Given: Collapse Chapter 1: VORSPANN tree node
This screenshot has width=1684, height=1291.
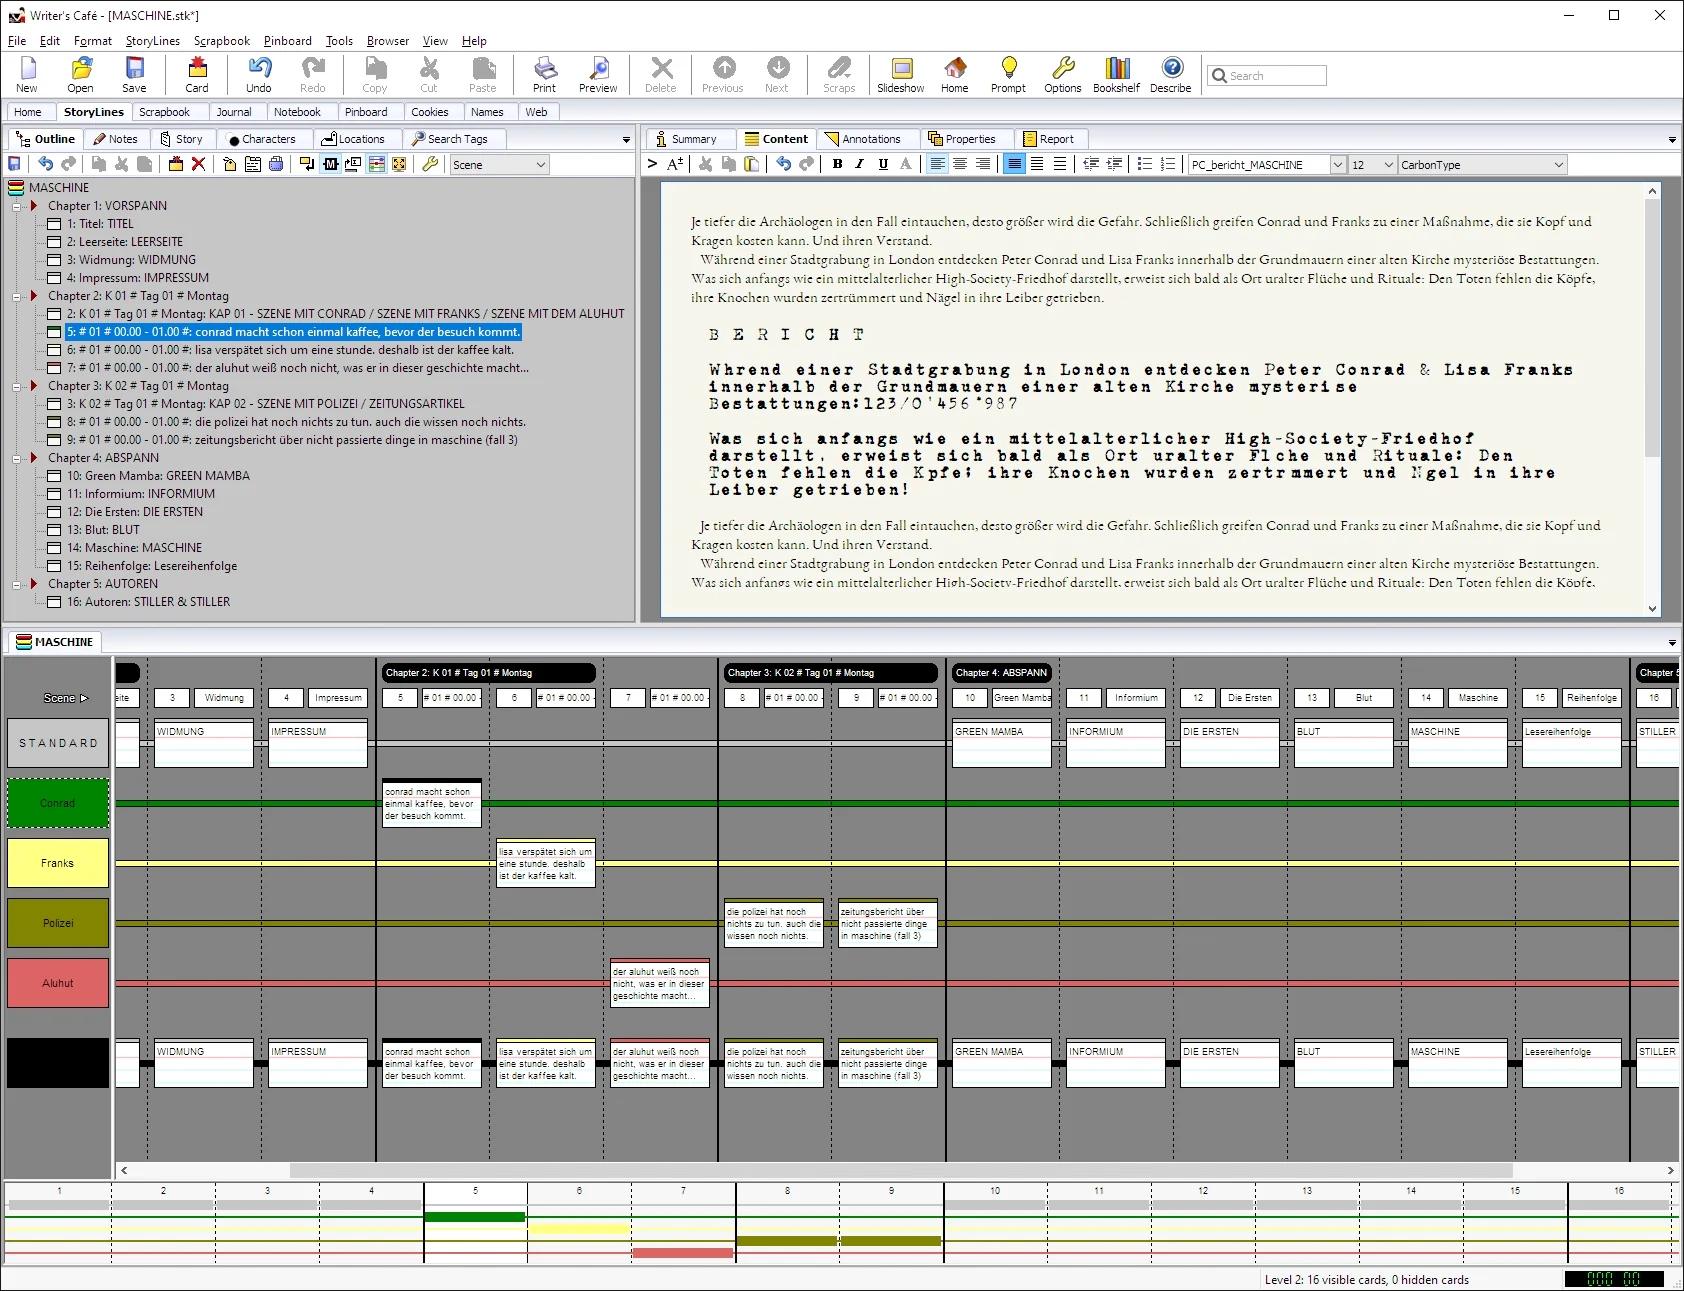Looking at the screenshot, I should [16, 207].
